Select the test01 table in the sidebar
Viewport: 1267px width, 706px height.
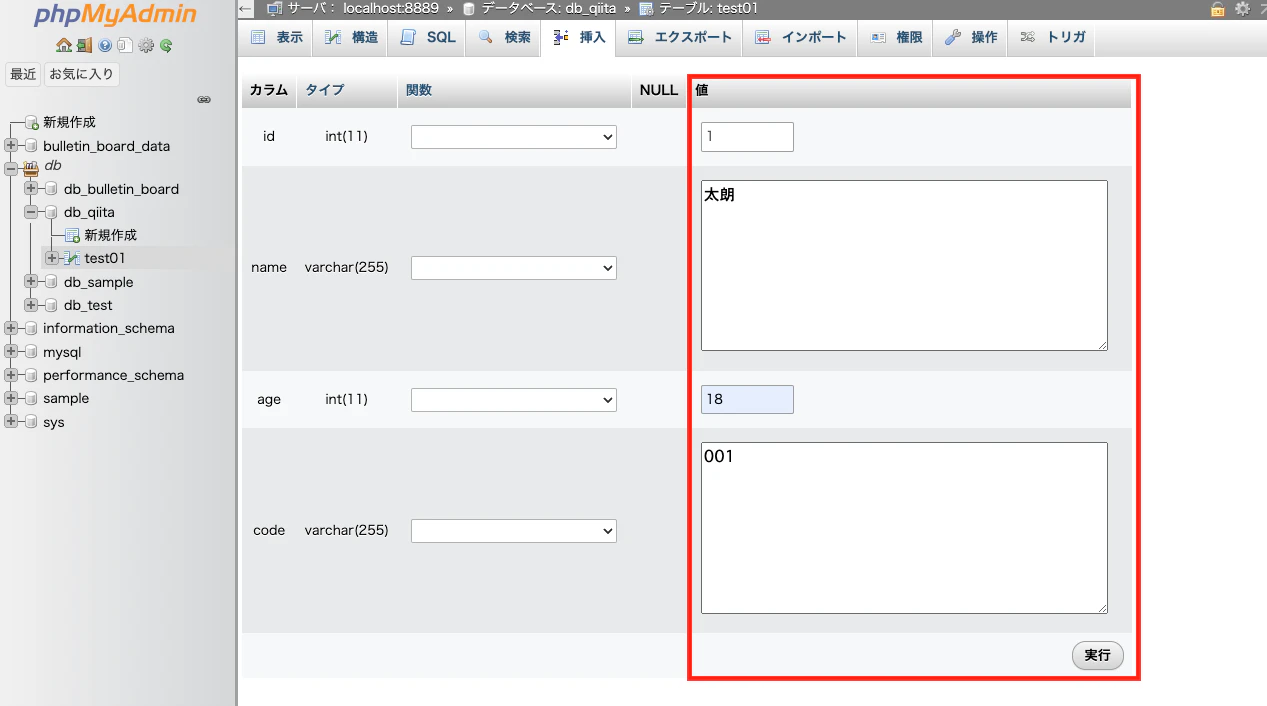click(x=102, y=258)
